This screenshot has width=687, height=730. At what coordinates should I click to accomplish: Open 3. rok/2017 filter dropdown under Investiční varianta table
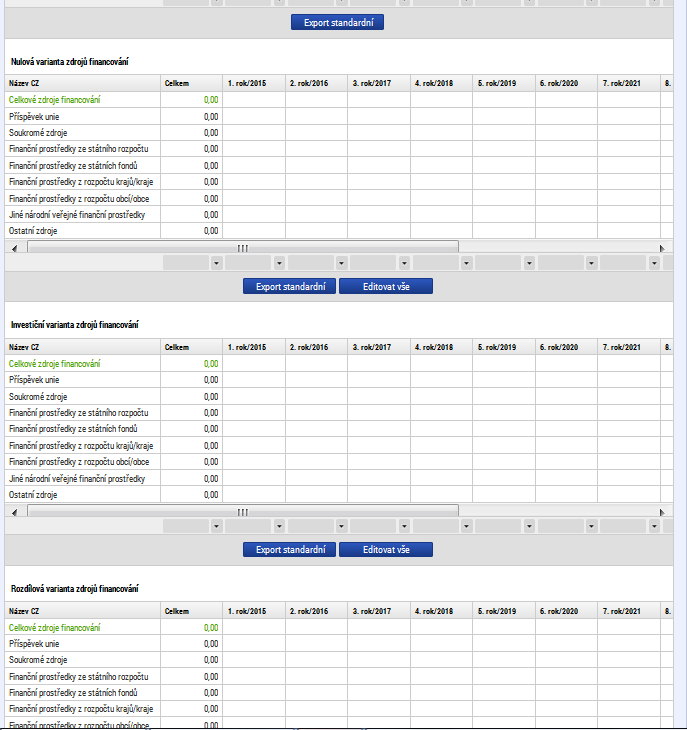tap(404, 527)
